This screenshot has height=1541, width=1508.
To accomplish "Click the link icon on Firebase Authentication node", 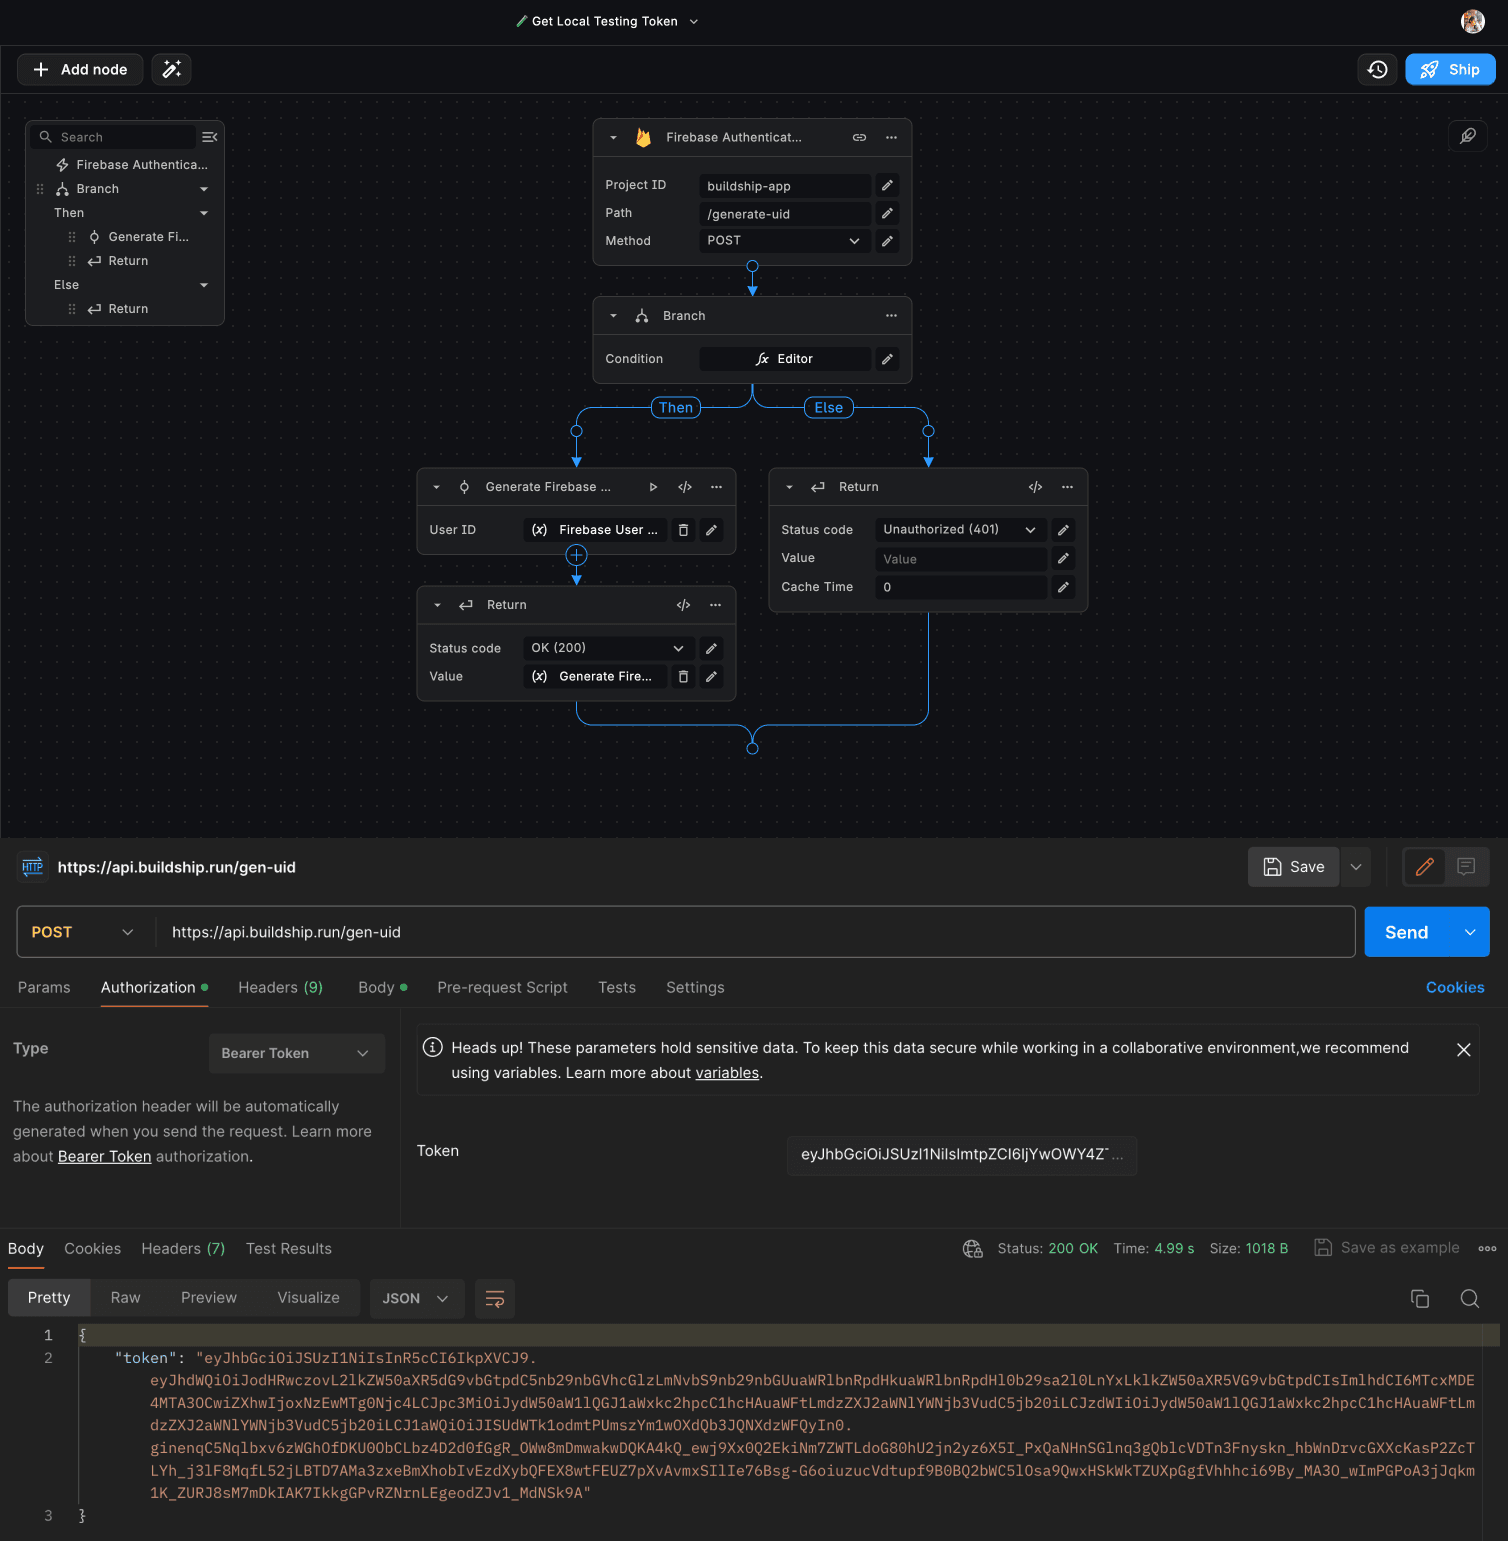I will [859, 137].
